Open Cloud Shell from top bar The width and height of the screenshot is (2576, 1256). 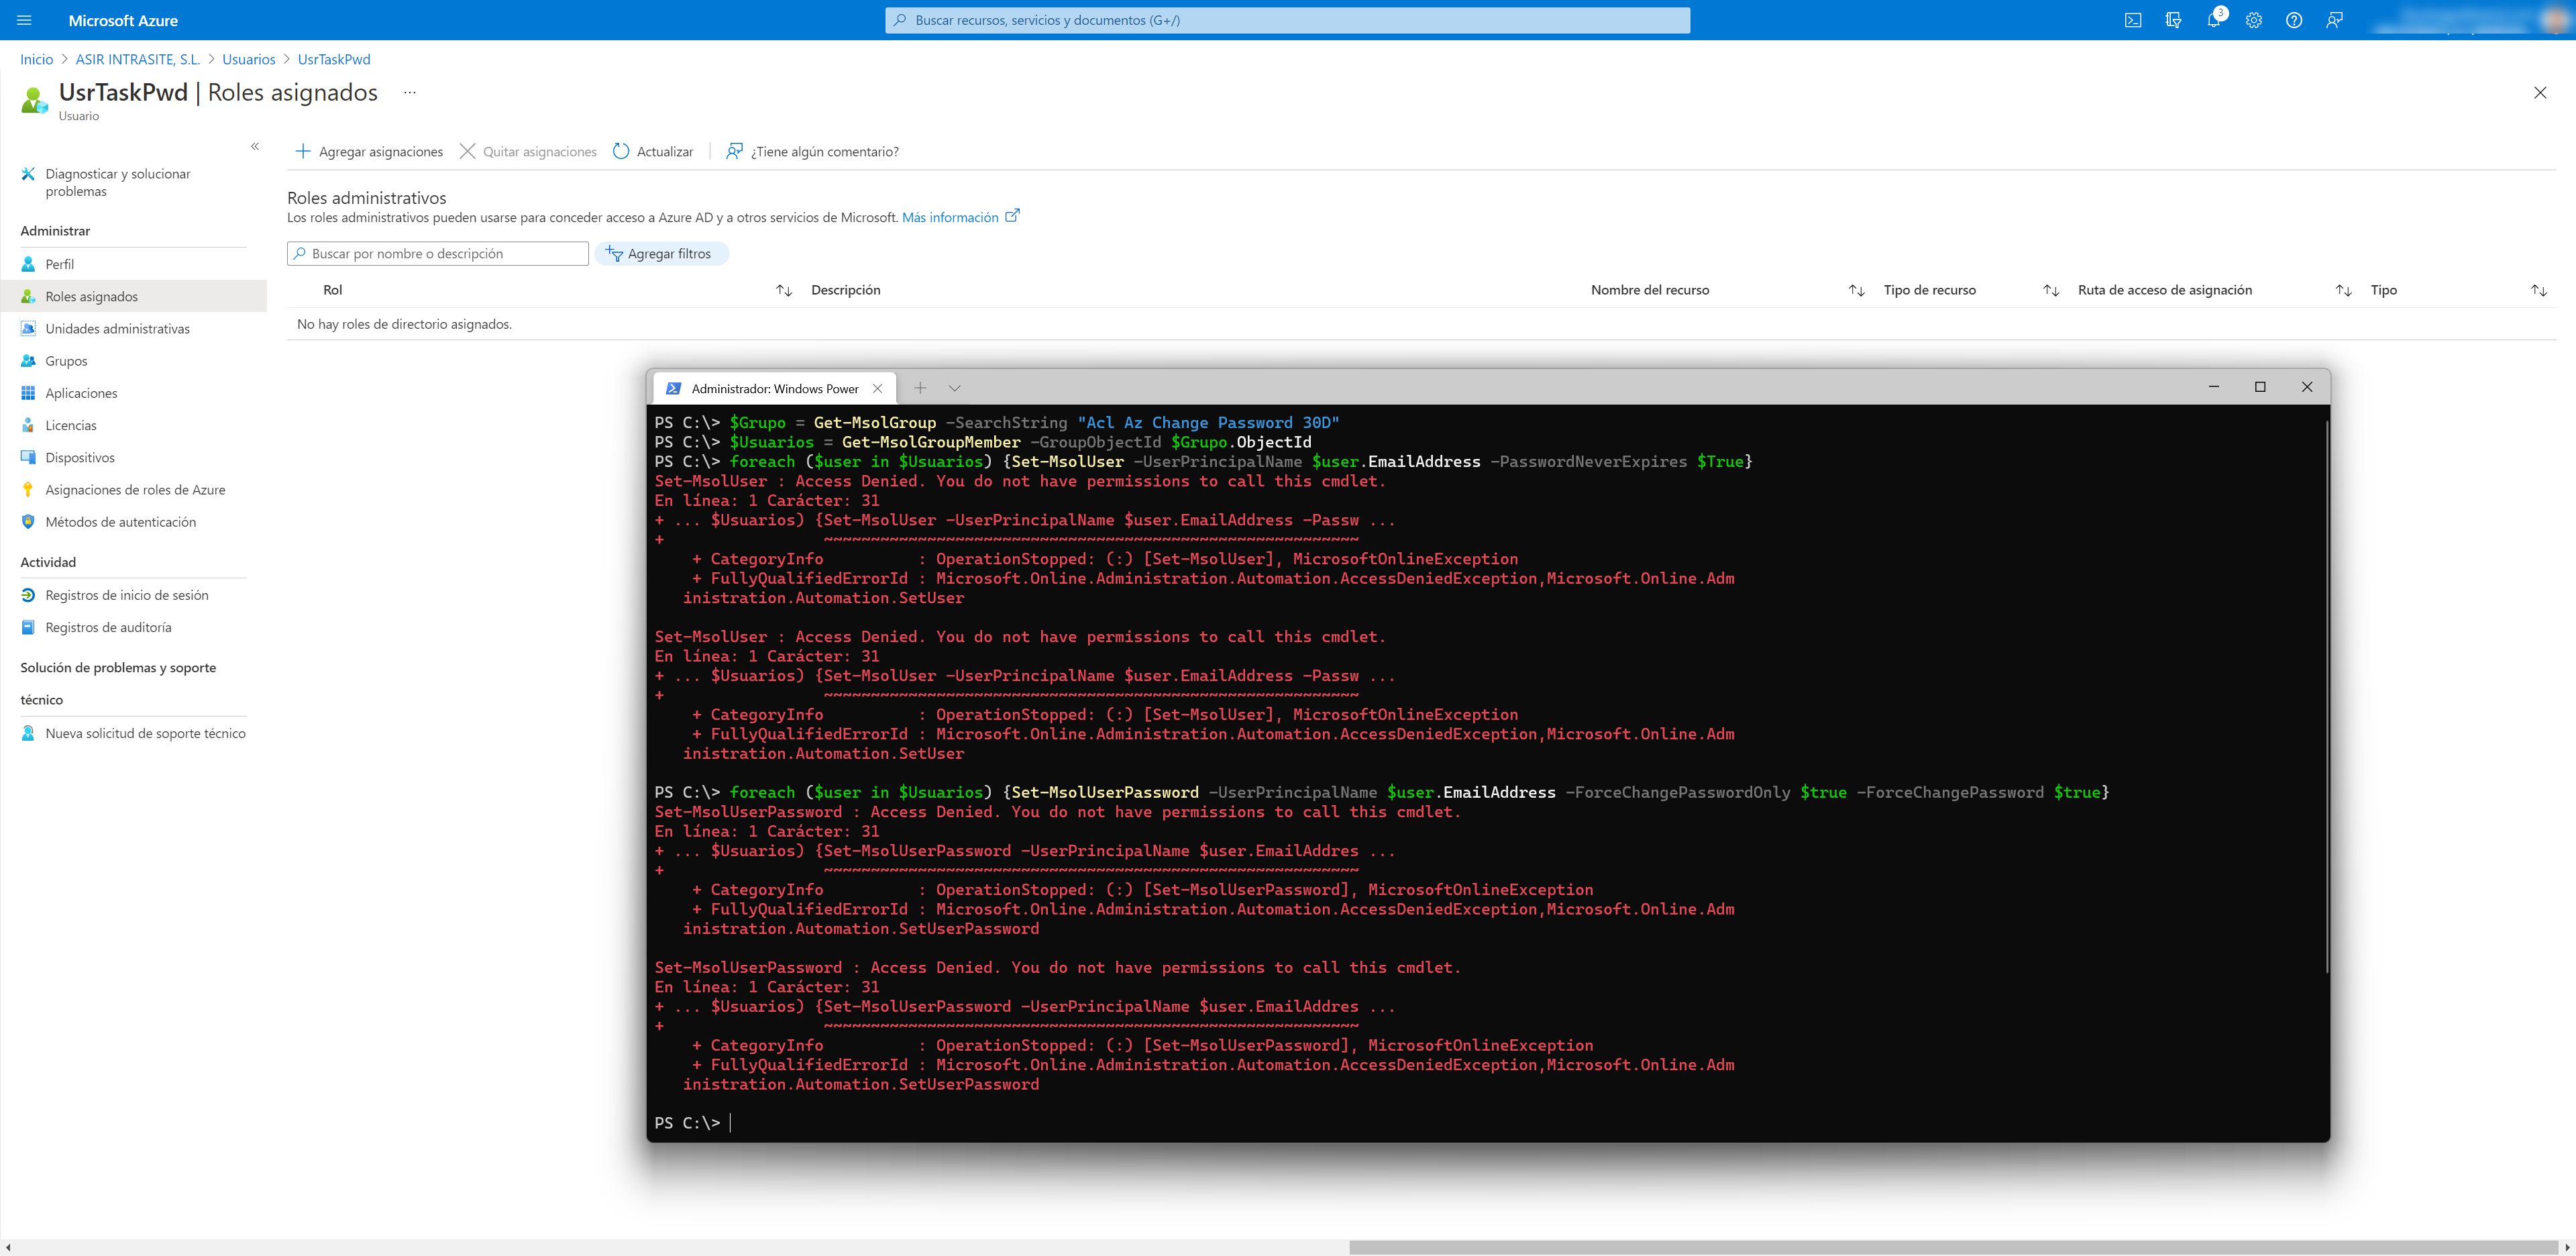2133,20
